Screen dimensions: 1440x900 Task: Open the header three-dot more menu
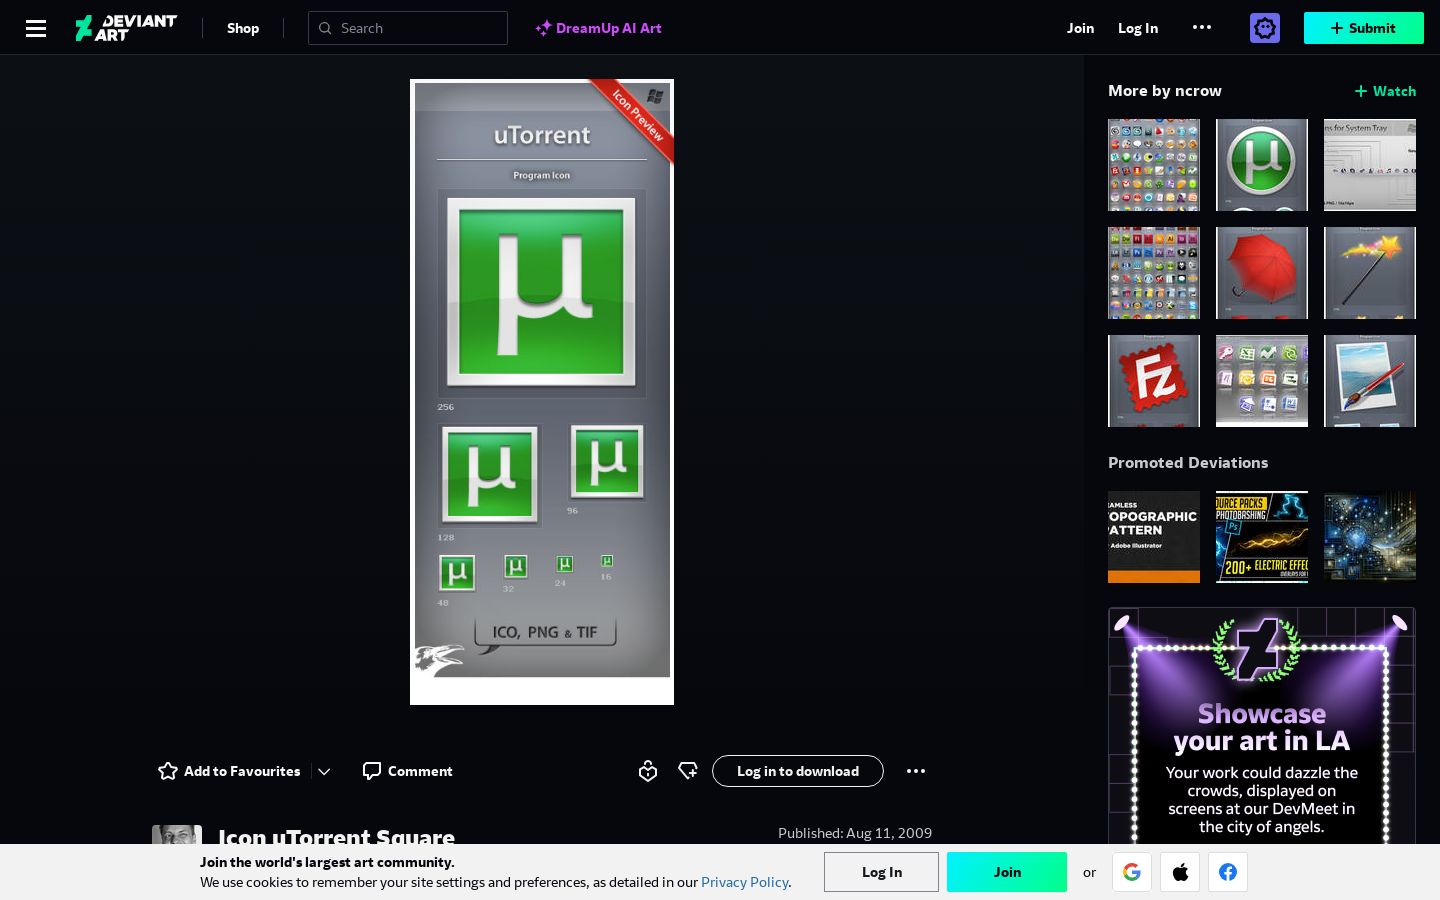(x=1202, y=27)
